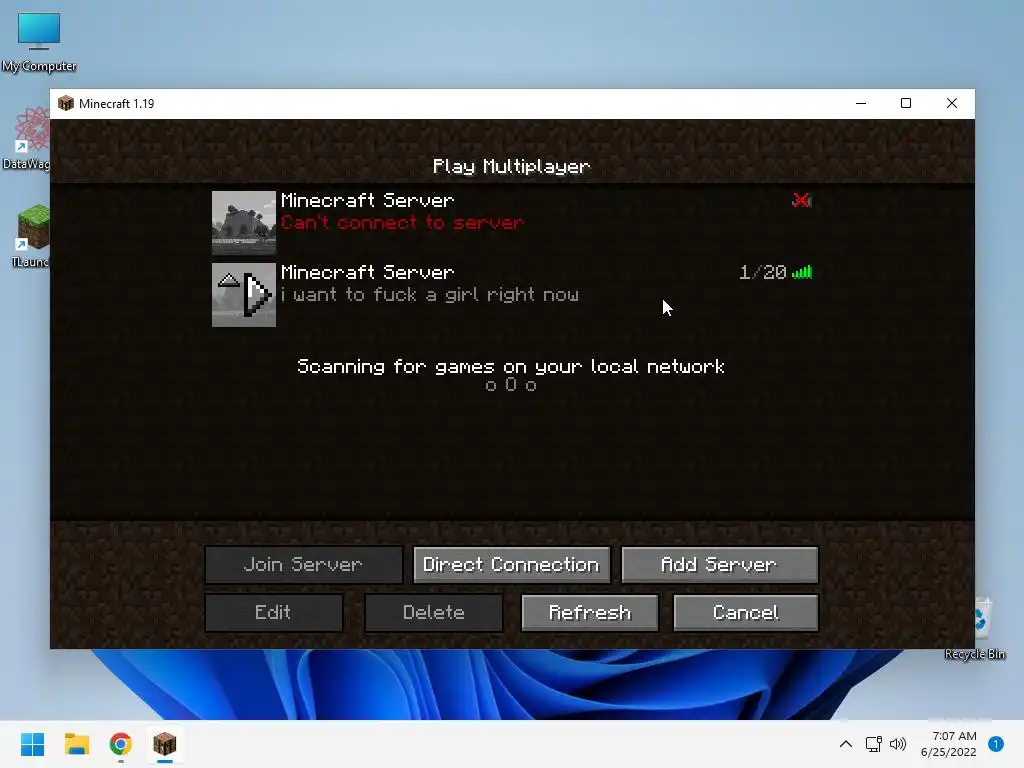Edit the selected server entry
This screenshot has height=768, width=1024.
274,613
